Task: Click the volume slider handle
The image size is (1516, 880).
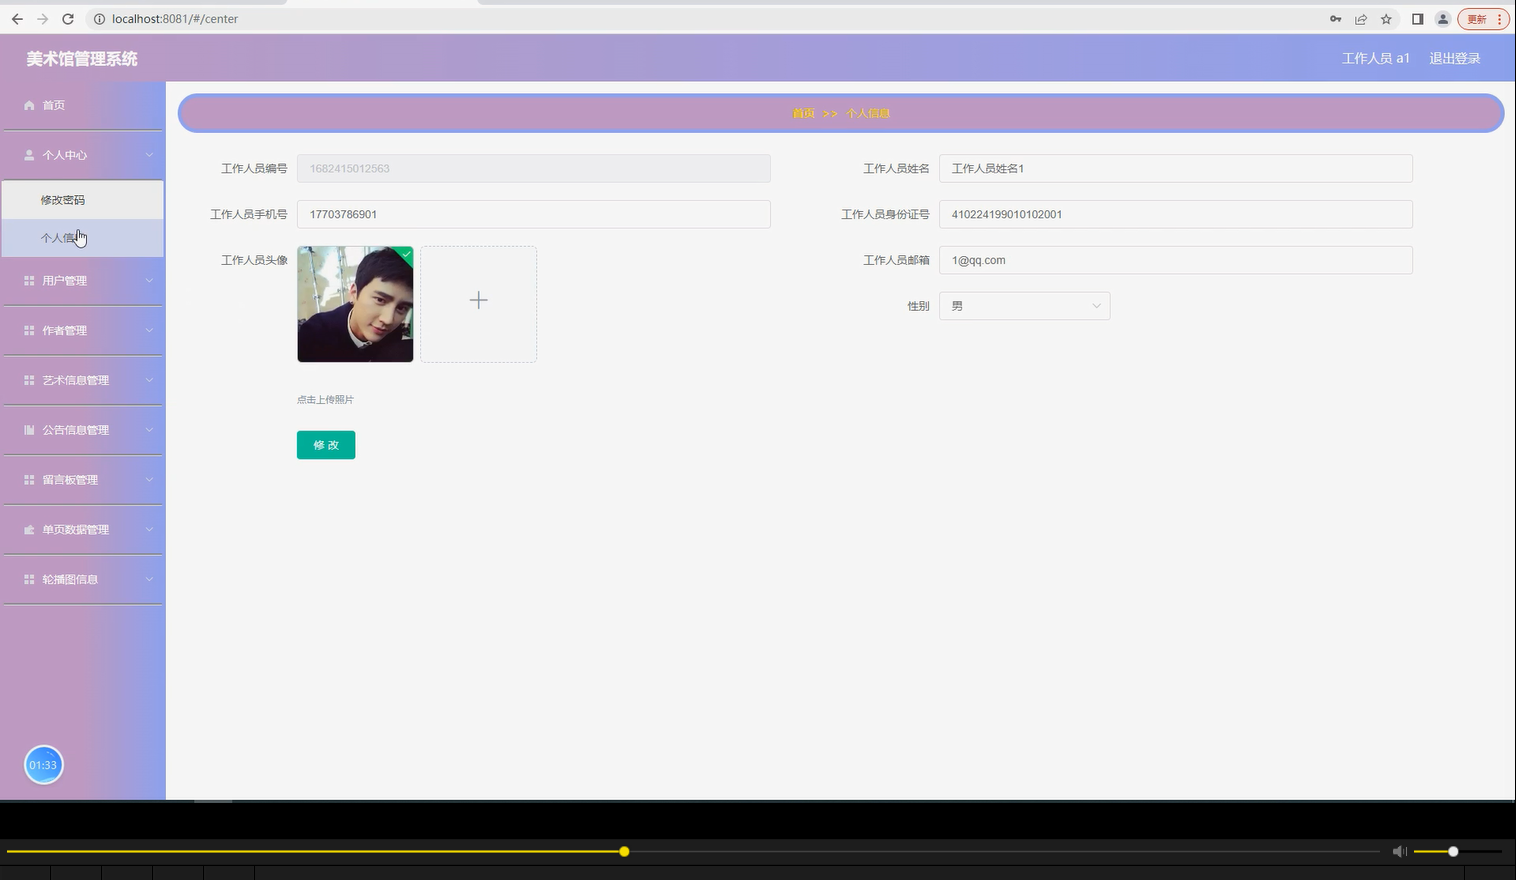Action: pyautogui.click(x=1453, y=852)
